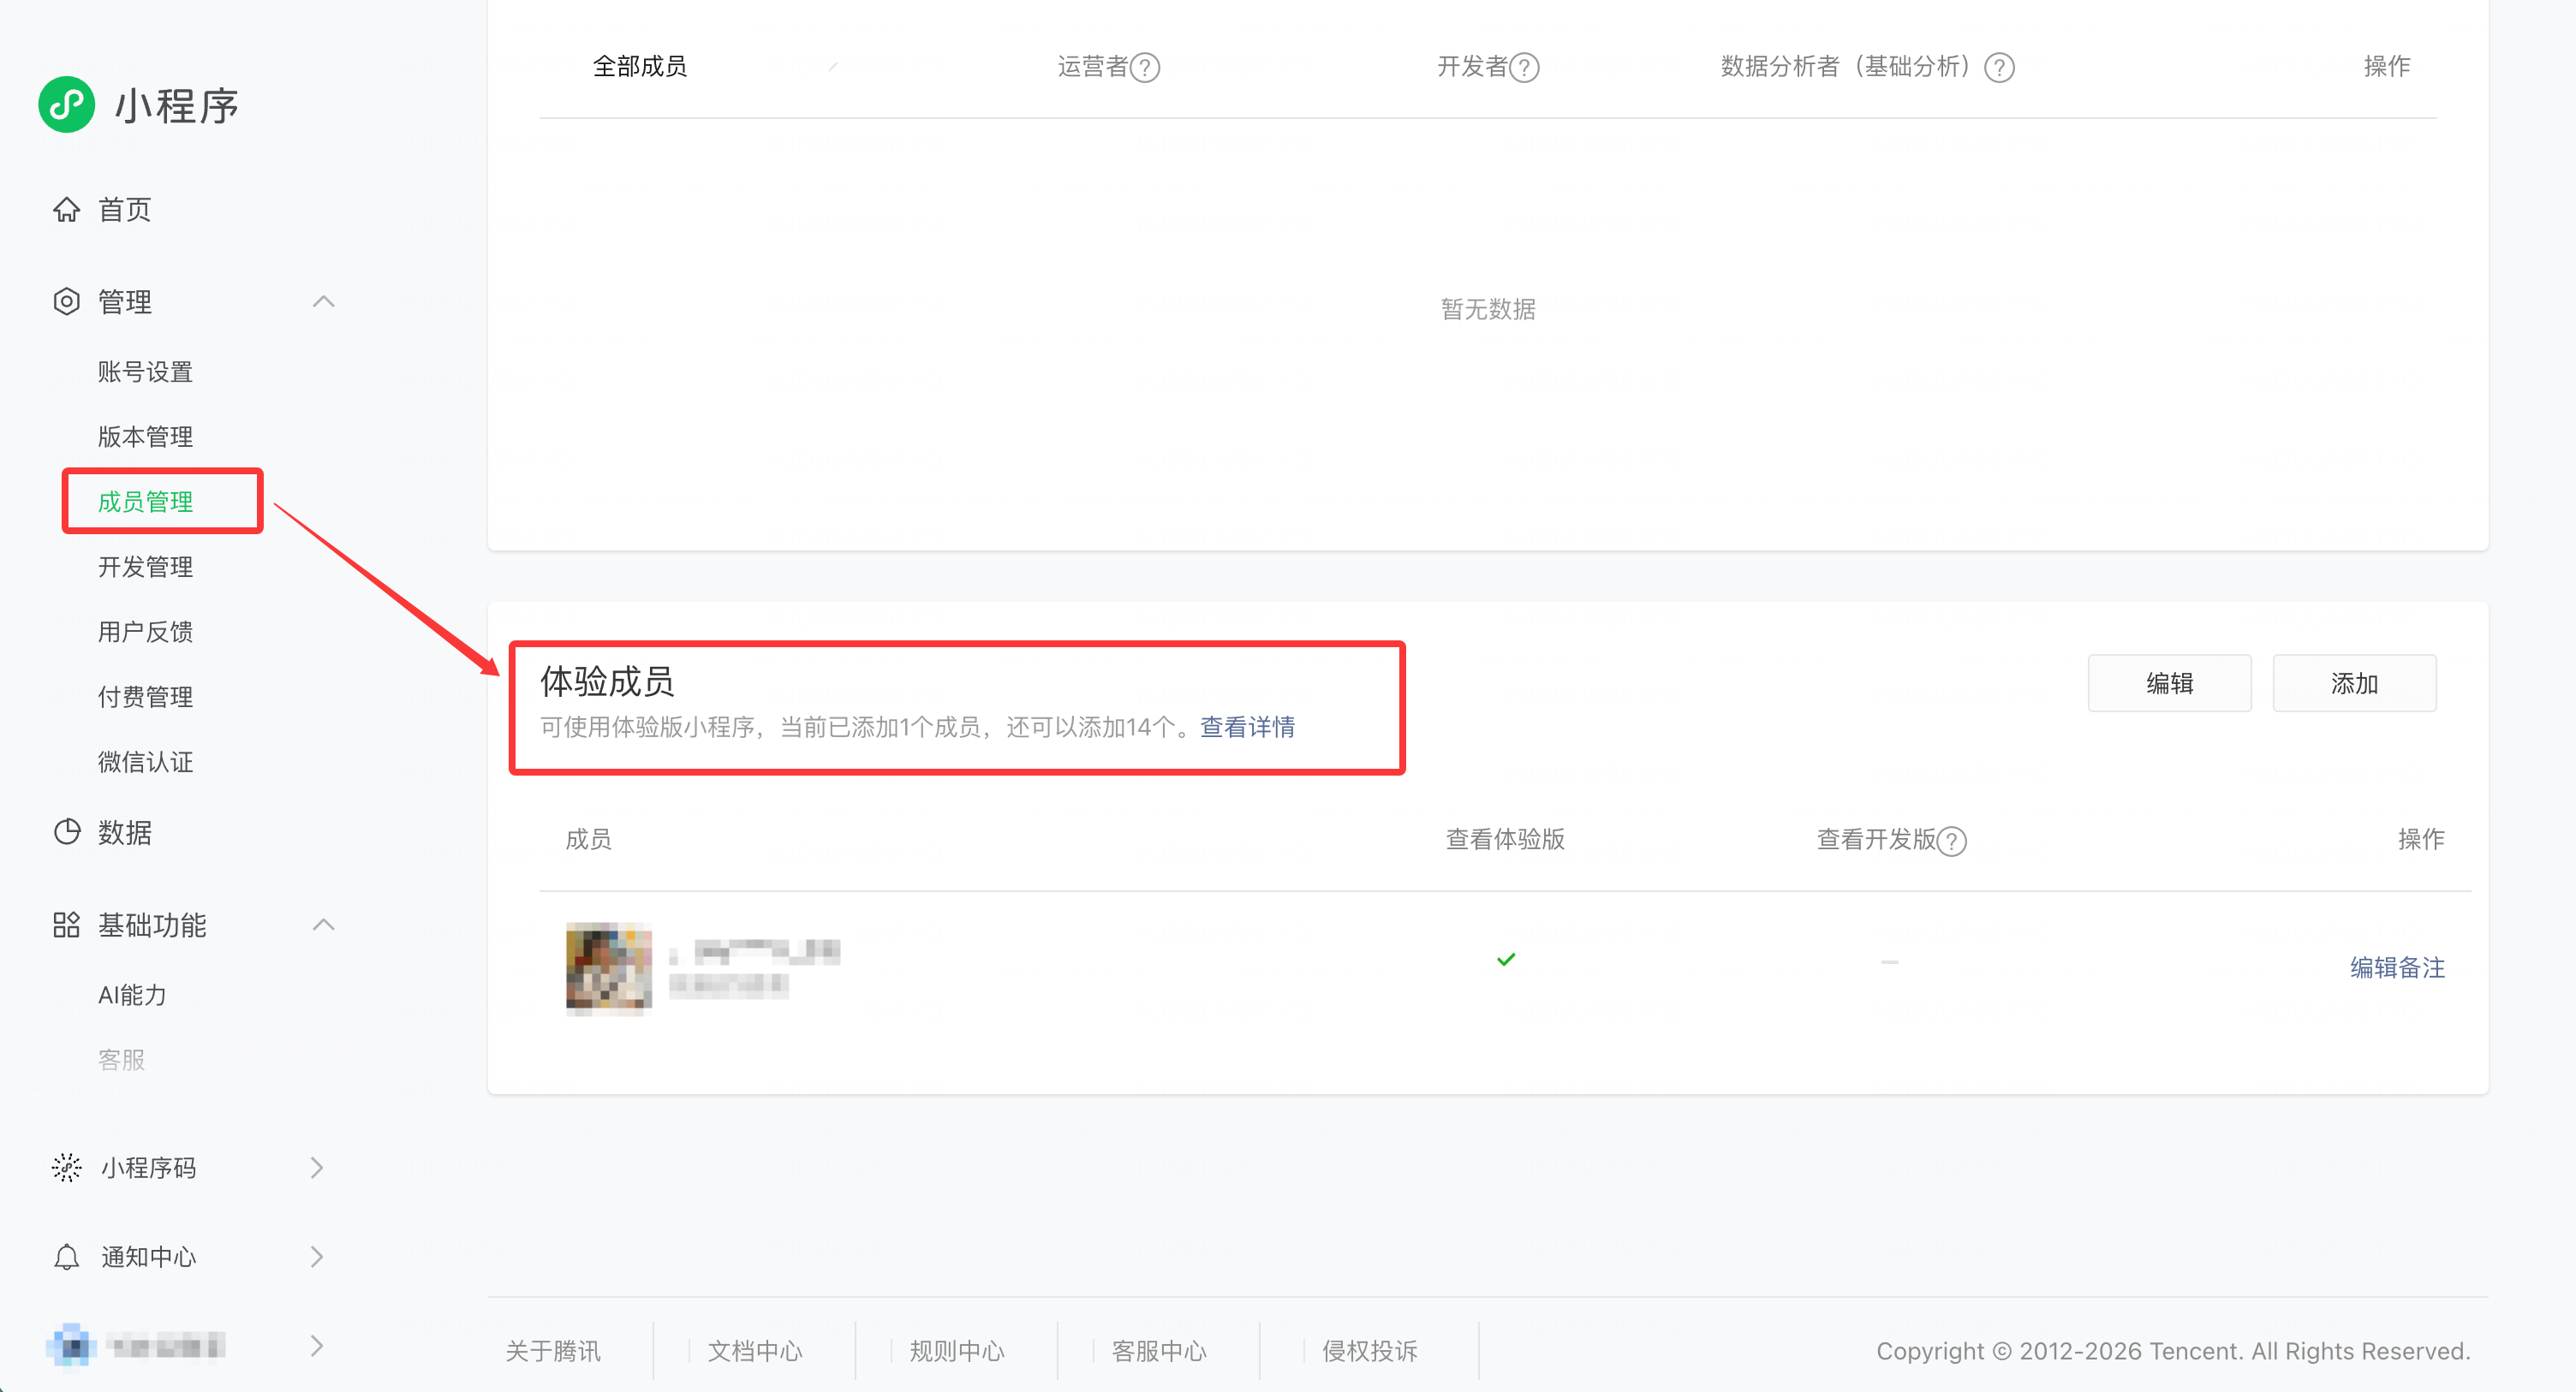This screenshot has height=1392, width=2576.
Task: Open 用户反馈 in the sidebar
Action: pyautogui.click(x=145, y=632)
